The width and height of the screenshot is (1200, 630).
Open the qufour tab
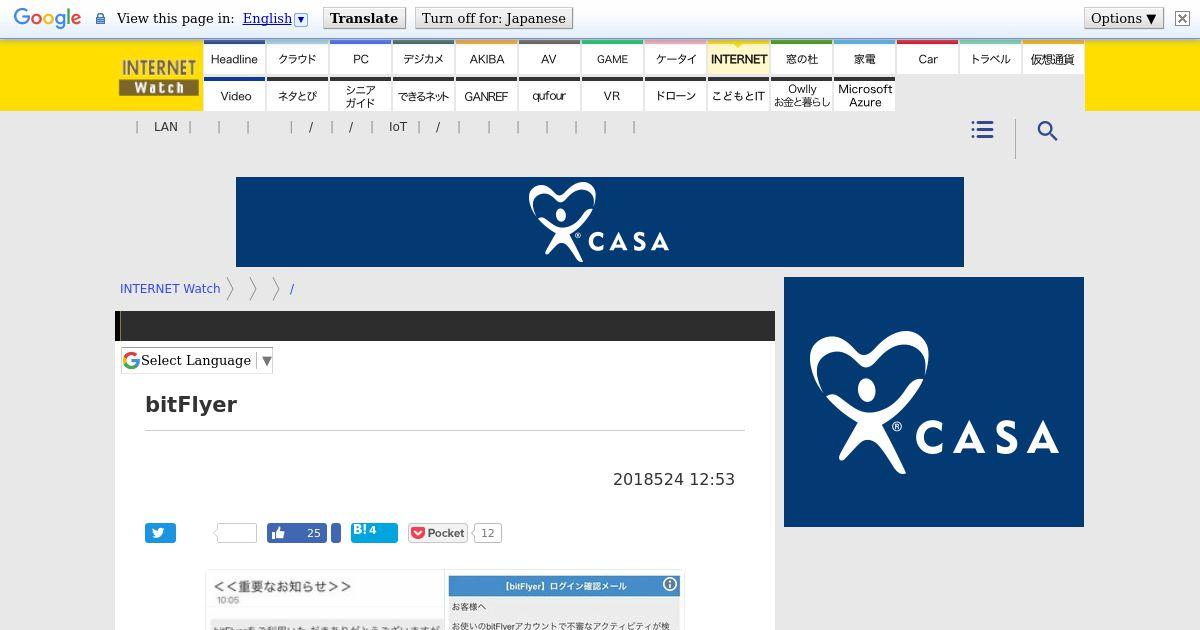pyautogui.click(x=549, y=96)
